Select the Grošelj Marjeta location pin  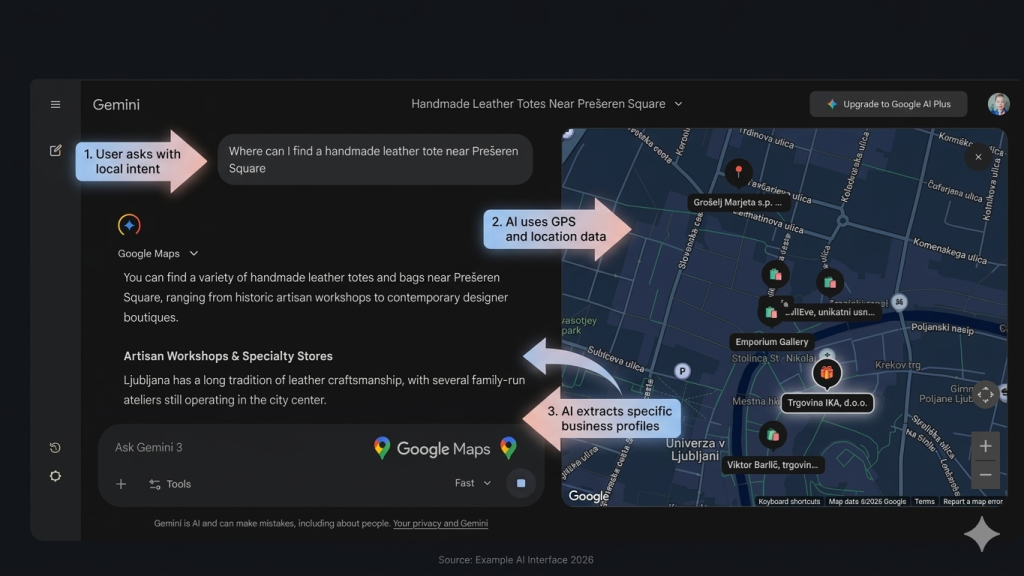pyautogui.click(x=738, y=173)
